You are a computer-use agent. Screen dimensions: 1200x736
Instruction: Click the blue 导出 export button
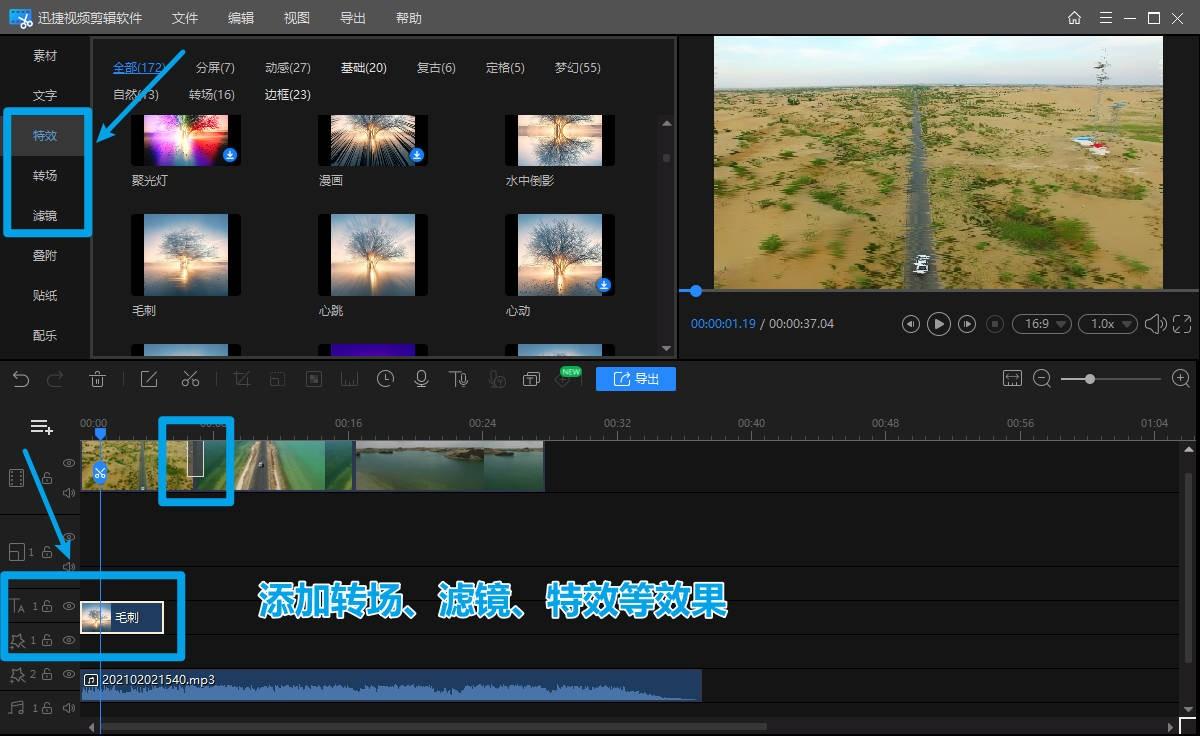point(636,379)
